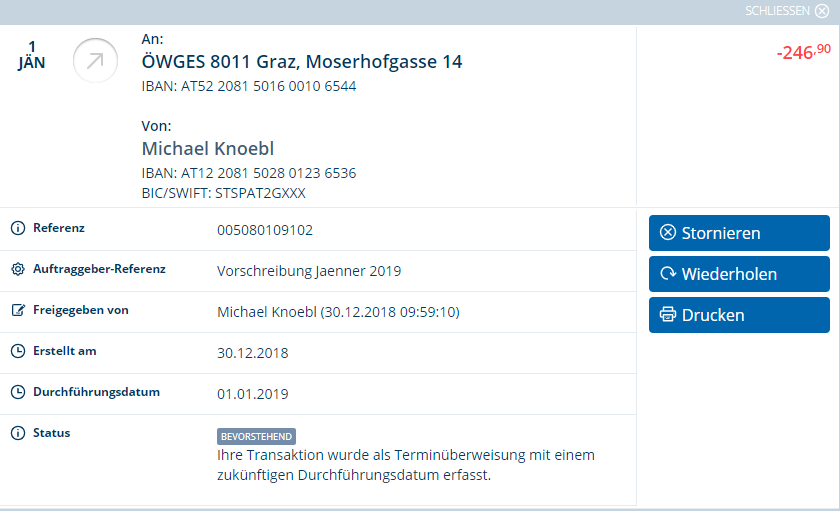Viewport: 840px width, 511px height.
Task: Click the clock icon beside Durchführungsdatum
Action: pyautogui.click(x=18, y=392)
